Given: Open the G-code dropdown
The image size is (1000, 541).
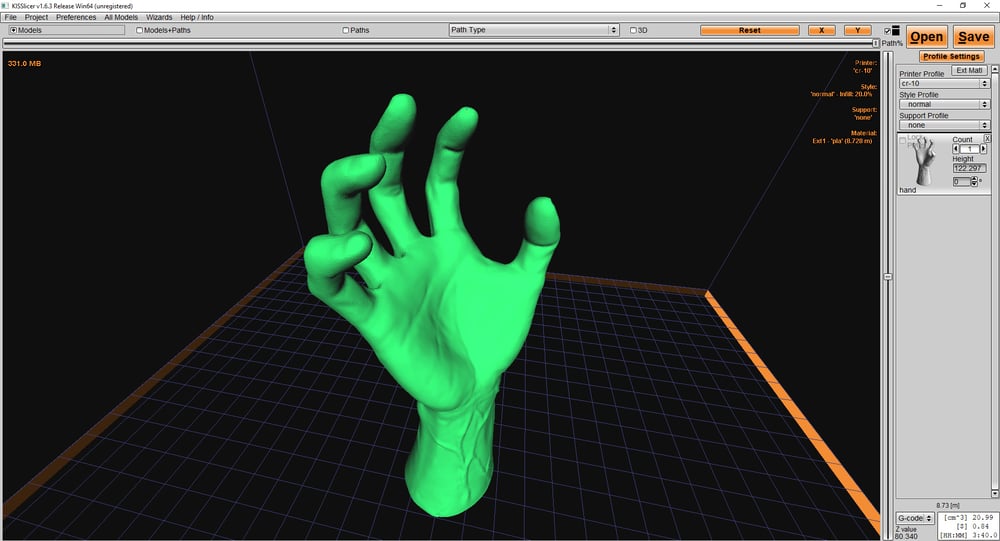Looking at the screenshot, I should point(915,518).
